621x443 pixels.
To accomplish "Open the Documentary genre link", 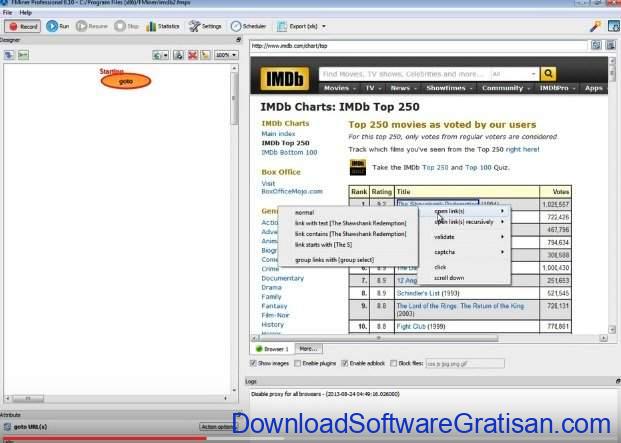I will (x=282, y=278).
